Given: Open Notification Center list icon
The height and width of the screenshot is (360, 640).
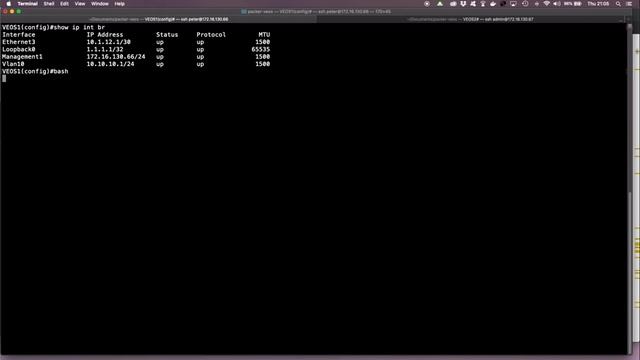Looking at the screenshot, I should [629, 4].
